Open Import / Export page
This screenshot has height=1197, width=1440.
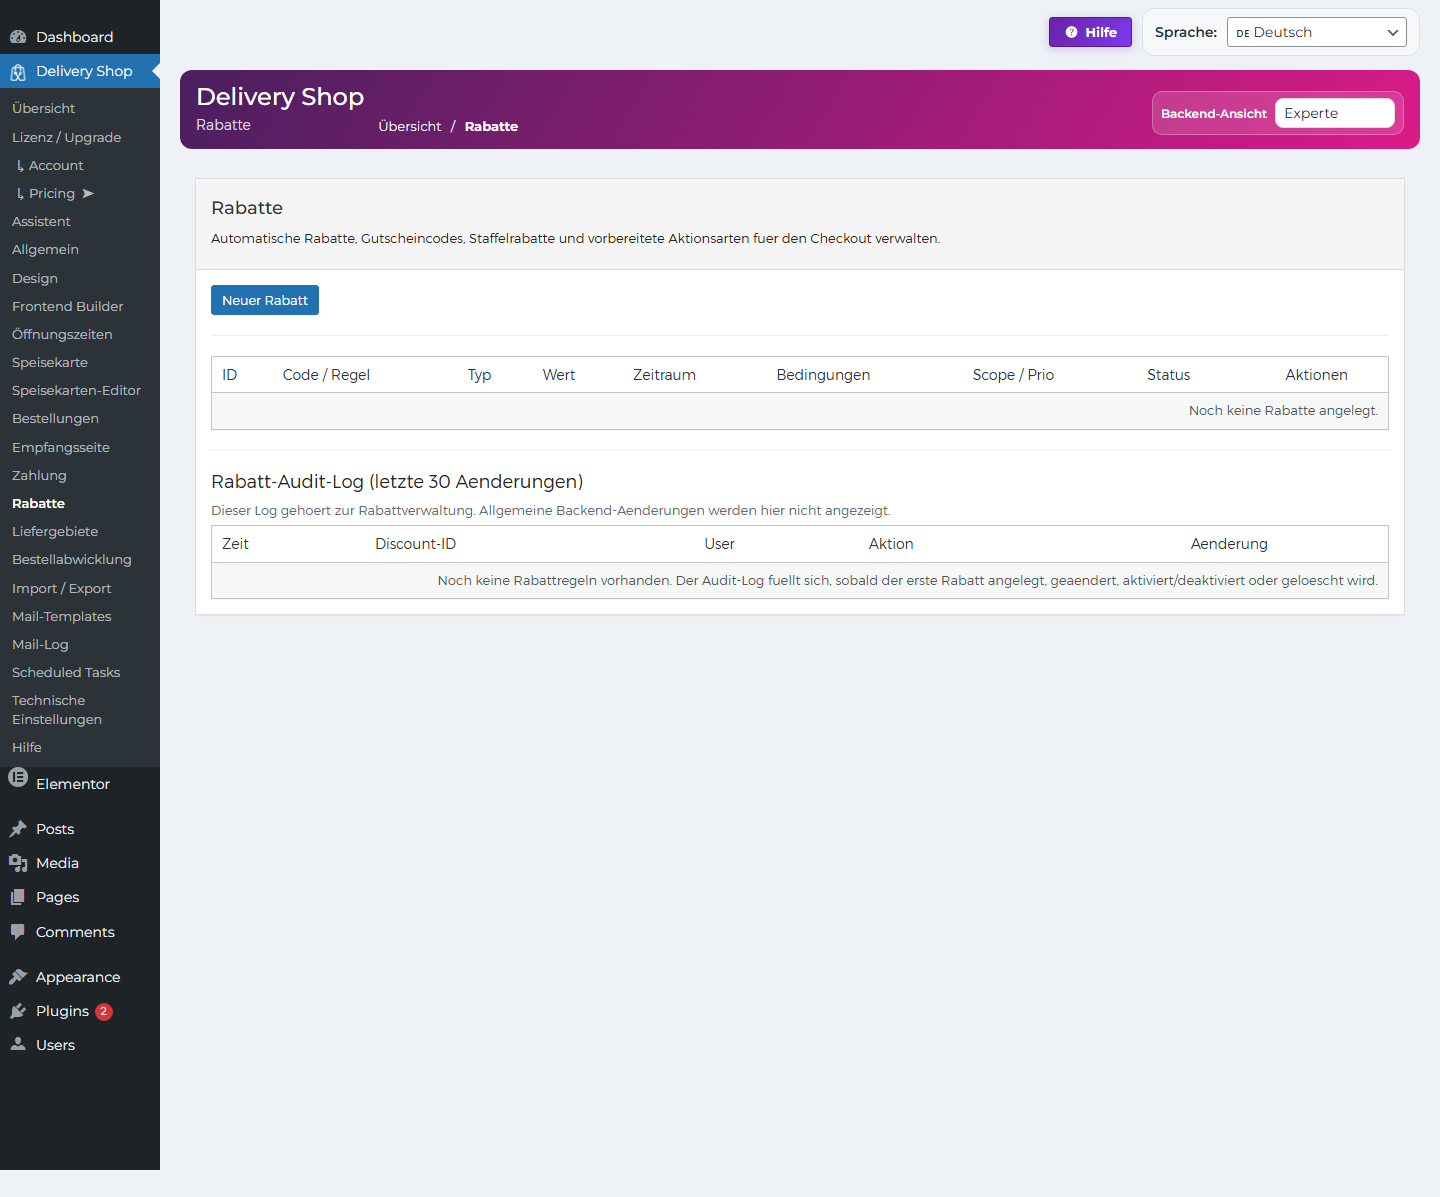click(61, 588)
